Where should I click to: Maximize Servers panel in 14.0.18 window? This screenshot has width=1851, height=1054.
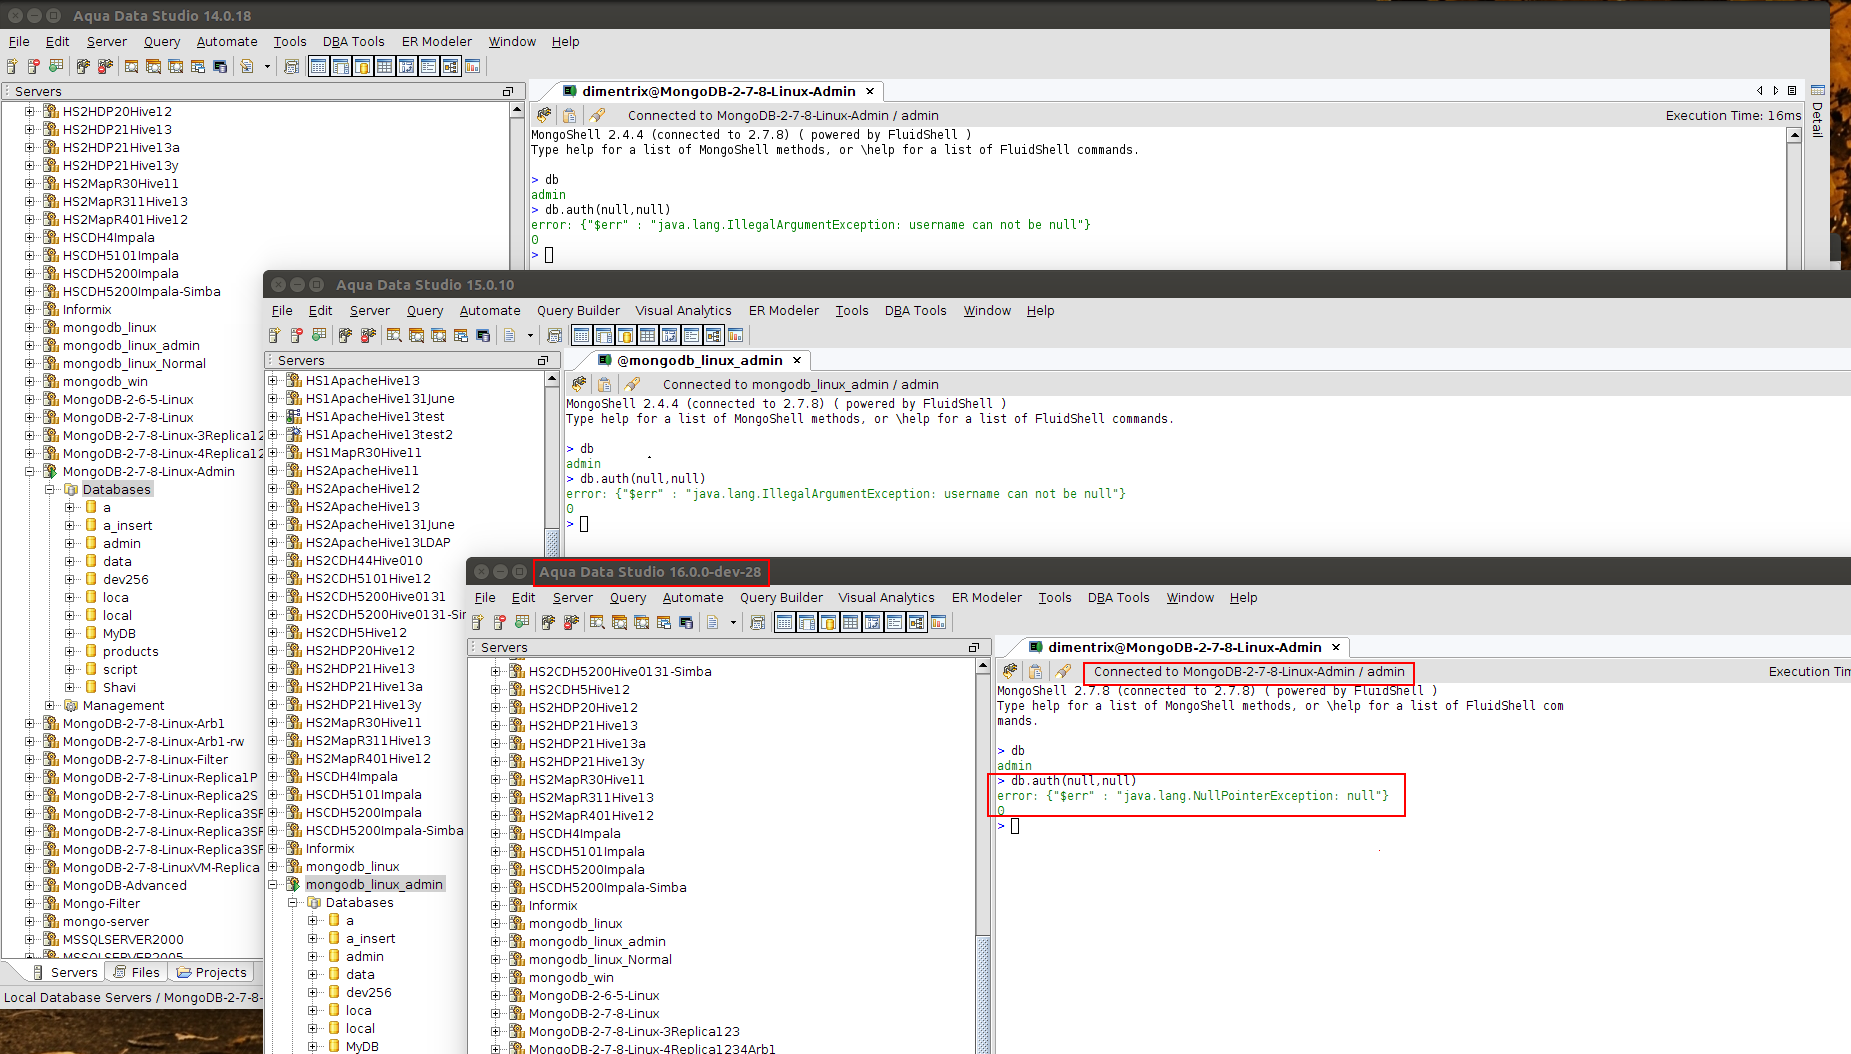[508, 92]
